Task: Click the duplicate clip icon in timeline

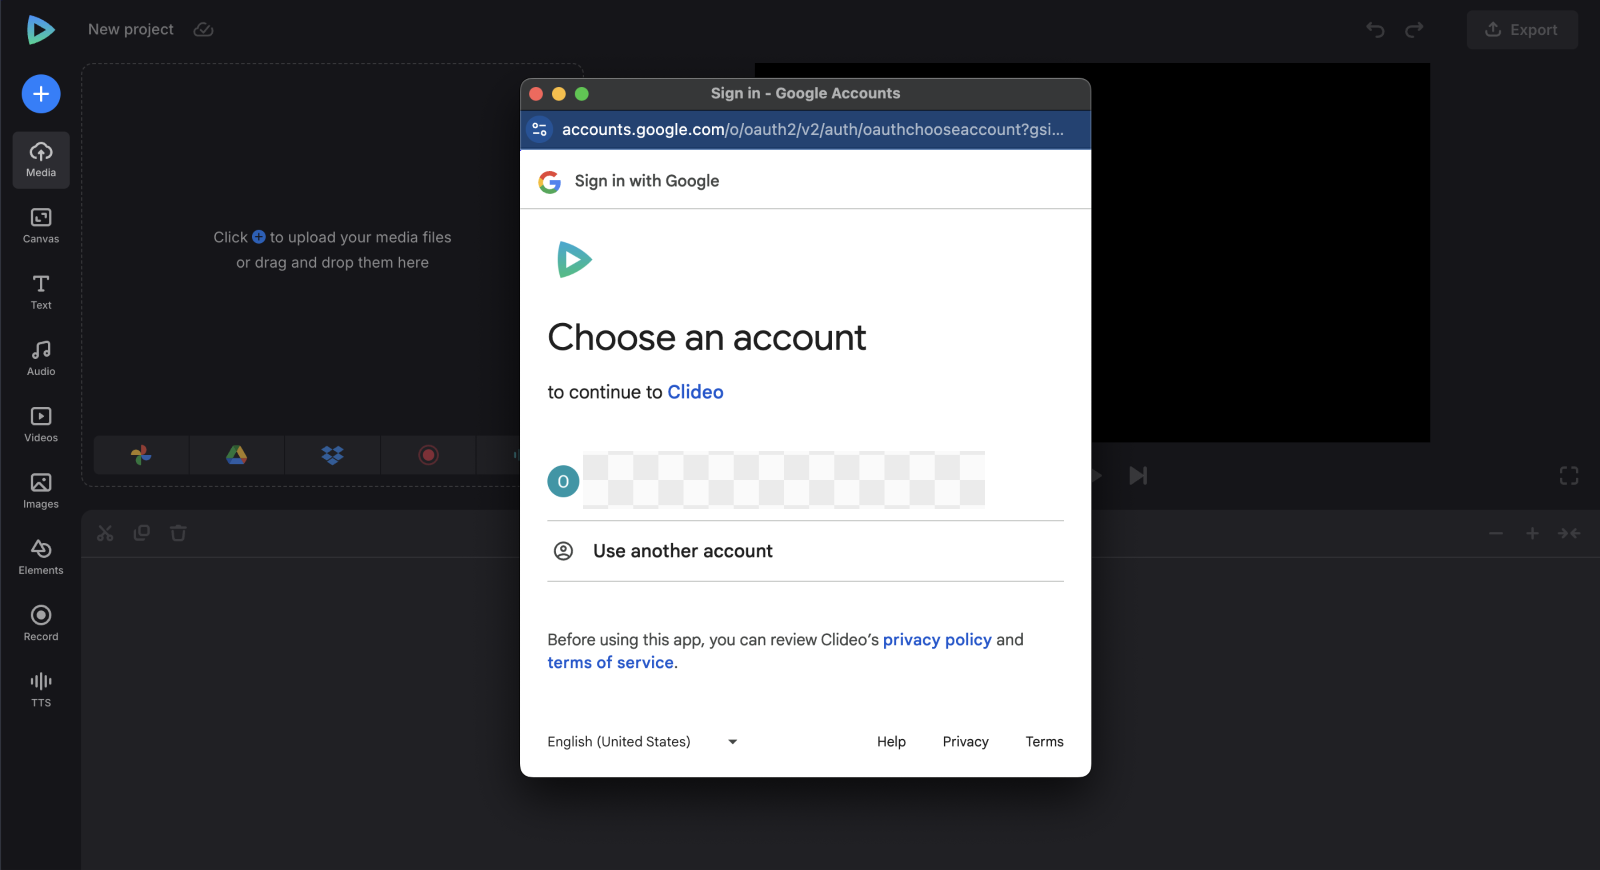Action: point(142,533)
